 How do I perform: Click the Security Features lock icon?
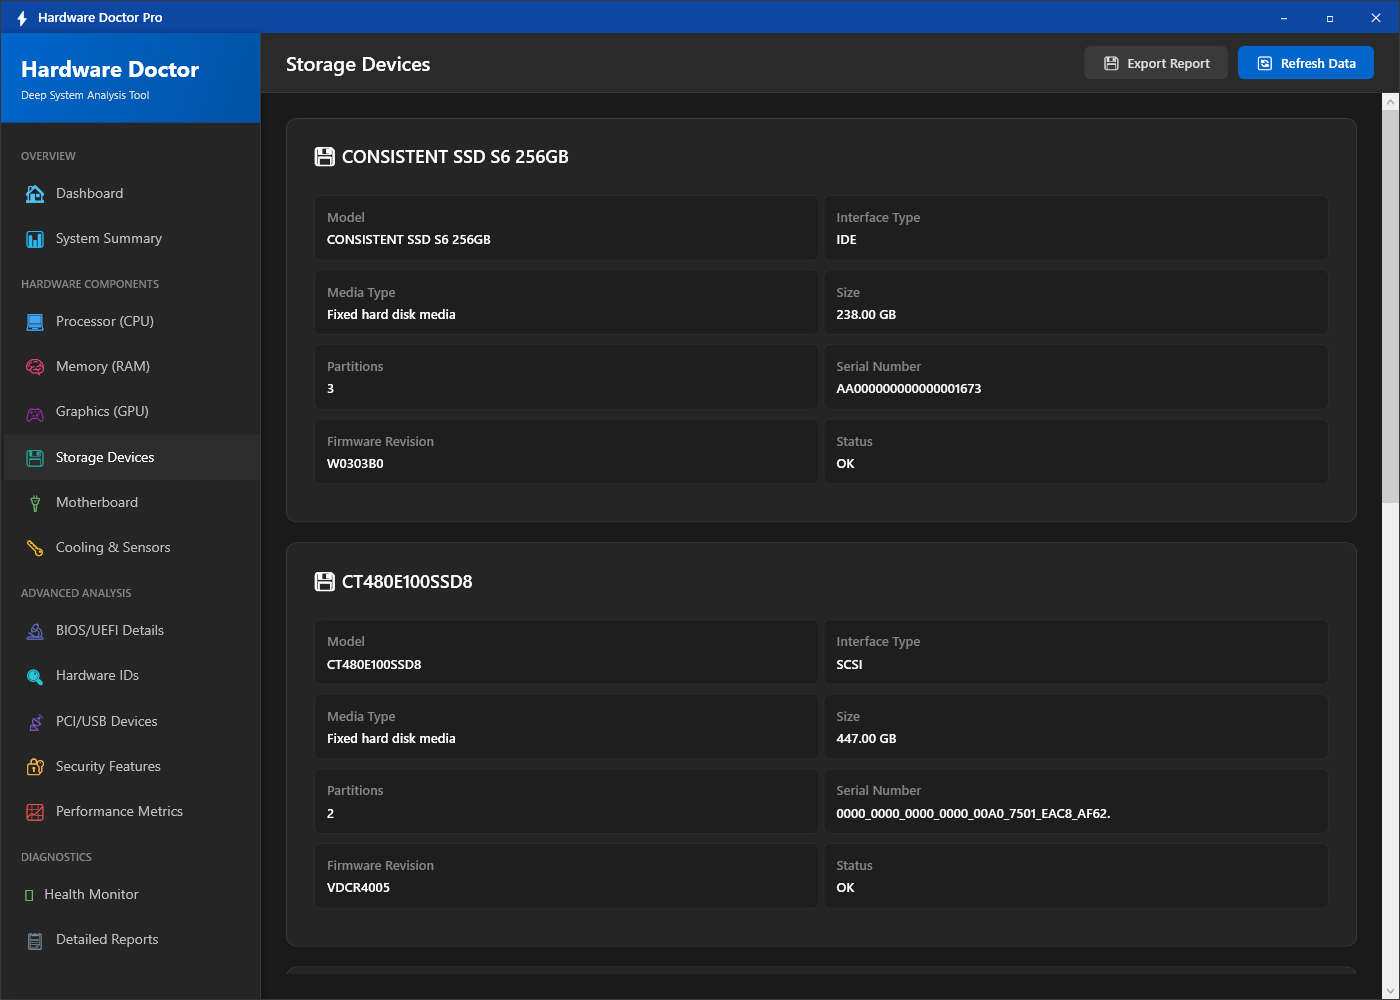pos(35,767)
